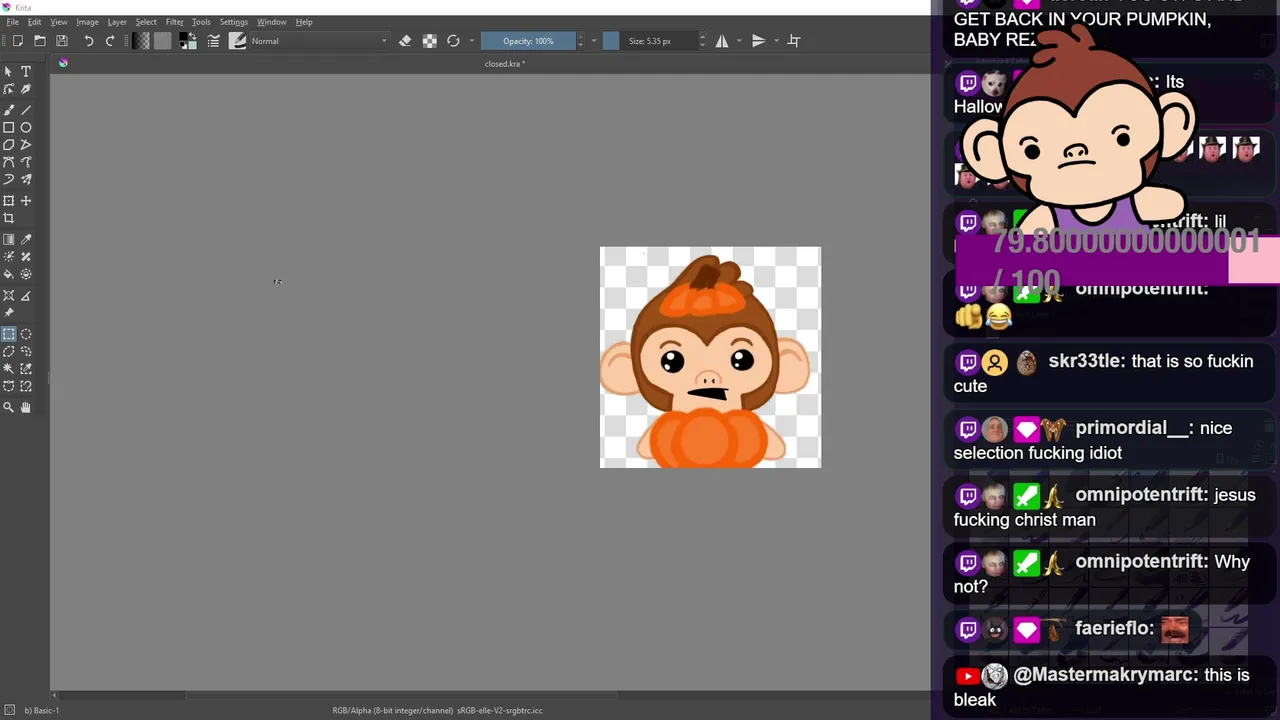Expand the horizontal mirror options arrow

click(x=739, y=41)
